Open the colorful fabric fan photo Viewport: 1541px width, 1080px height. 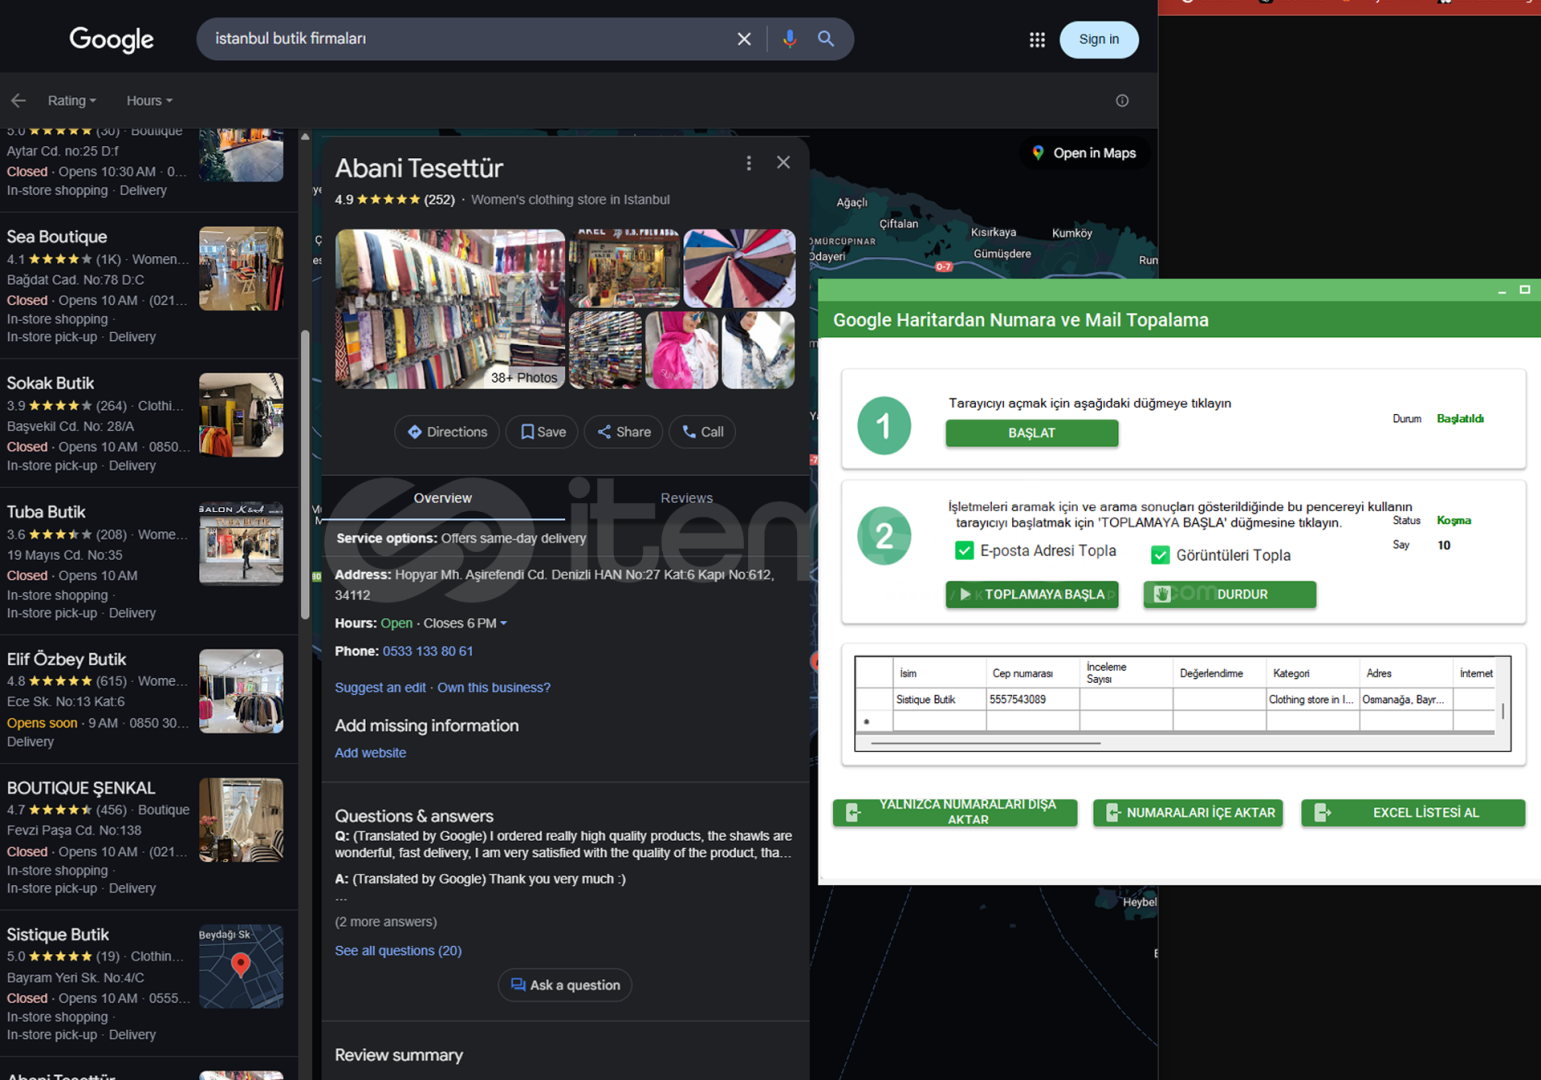point(739,268)
